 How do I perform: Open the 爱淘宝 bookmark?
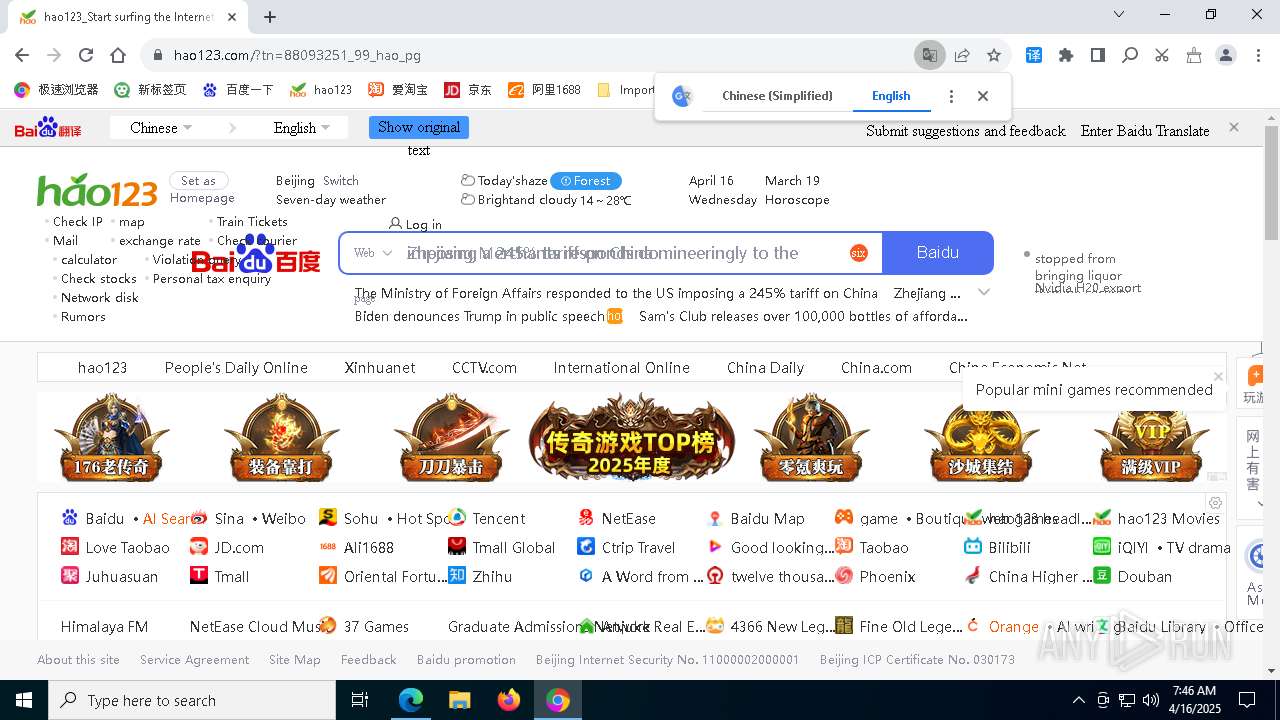pos(399,90)
